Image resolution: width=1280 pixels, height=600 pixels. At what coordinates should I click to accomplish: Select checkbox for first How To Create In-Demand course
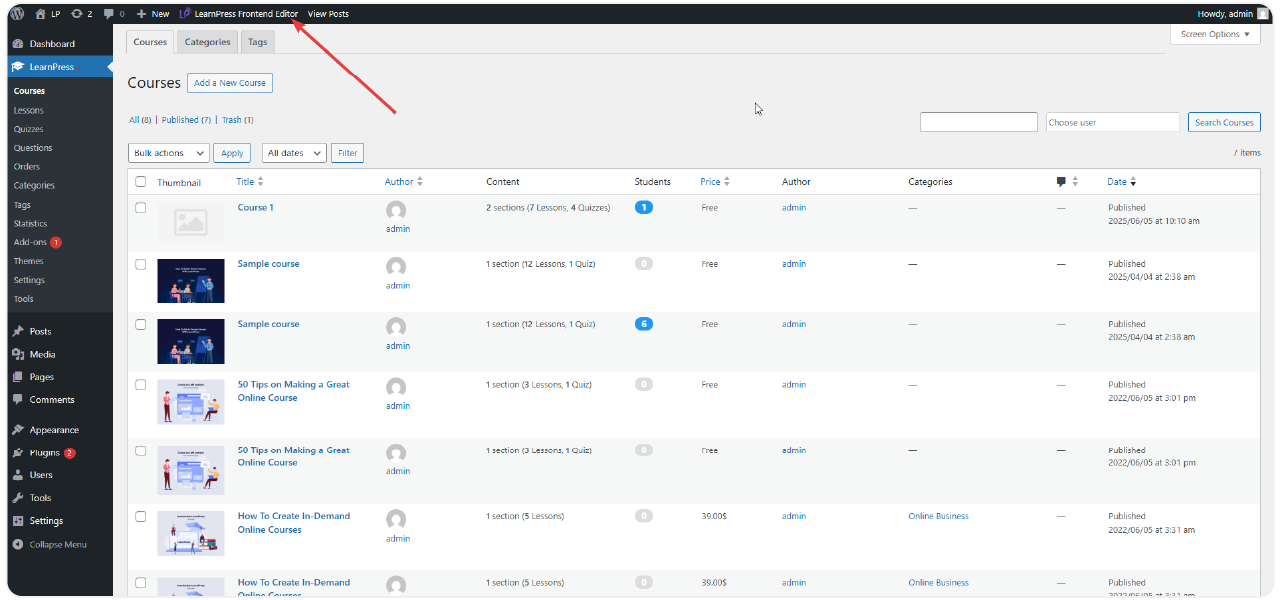(x=141, y=517)
